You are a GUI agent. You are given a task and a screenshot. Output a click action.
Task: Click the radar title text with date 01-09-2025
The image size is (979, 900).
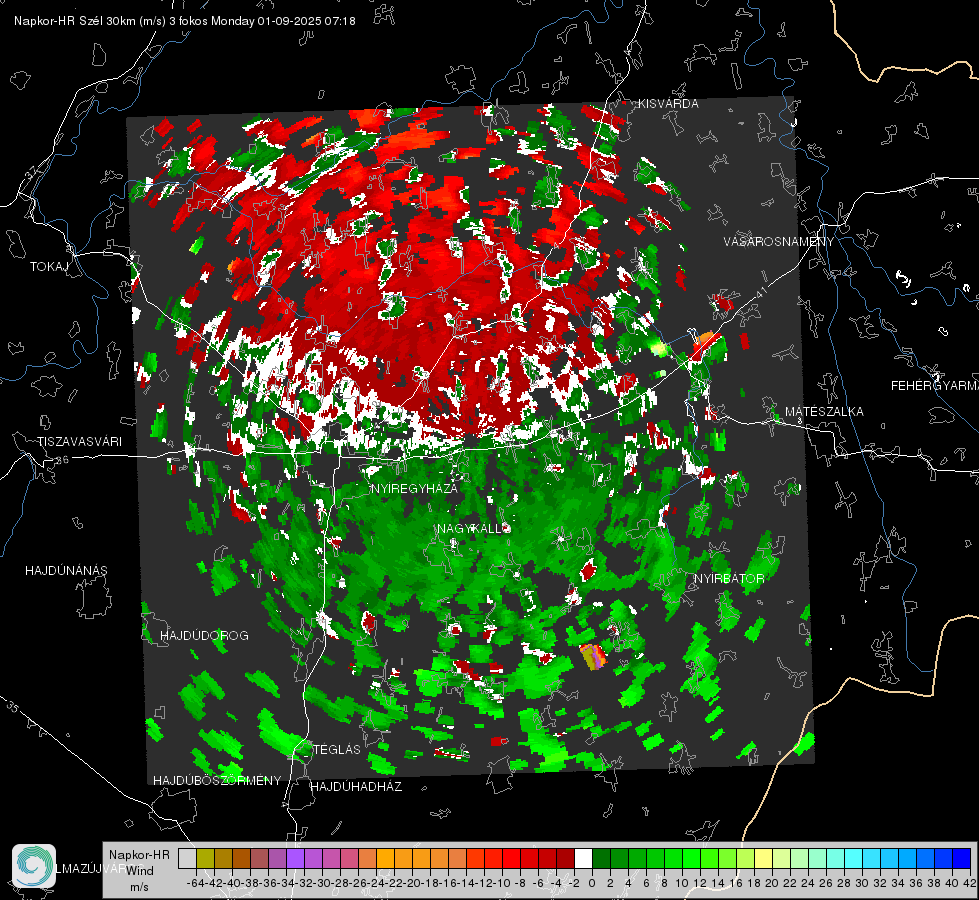tap(185, 21)
